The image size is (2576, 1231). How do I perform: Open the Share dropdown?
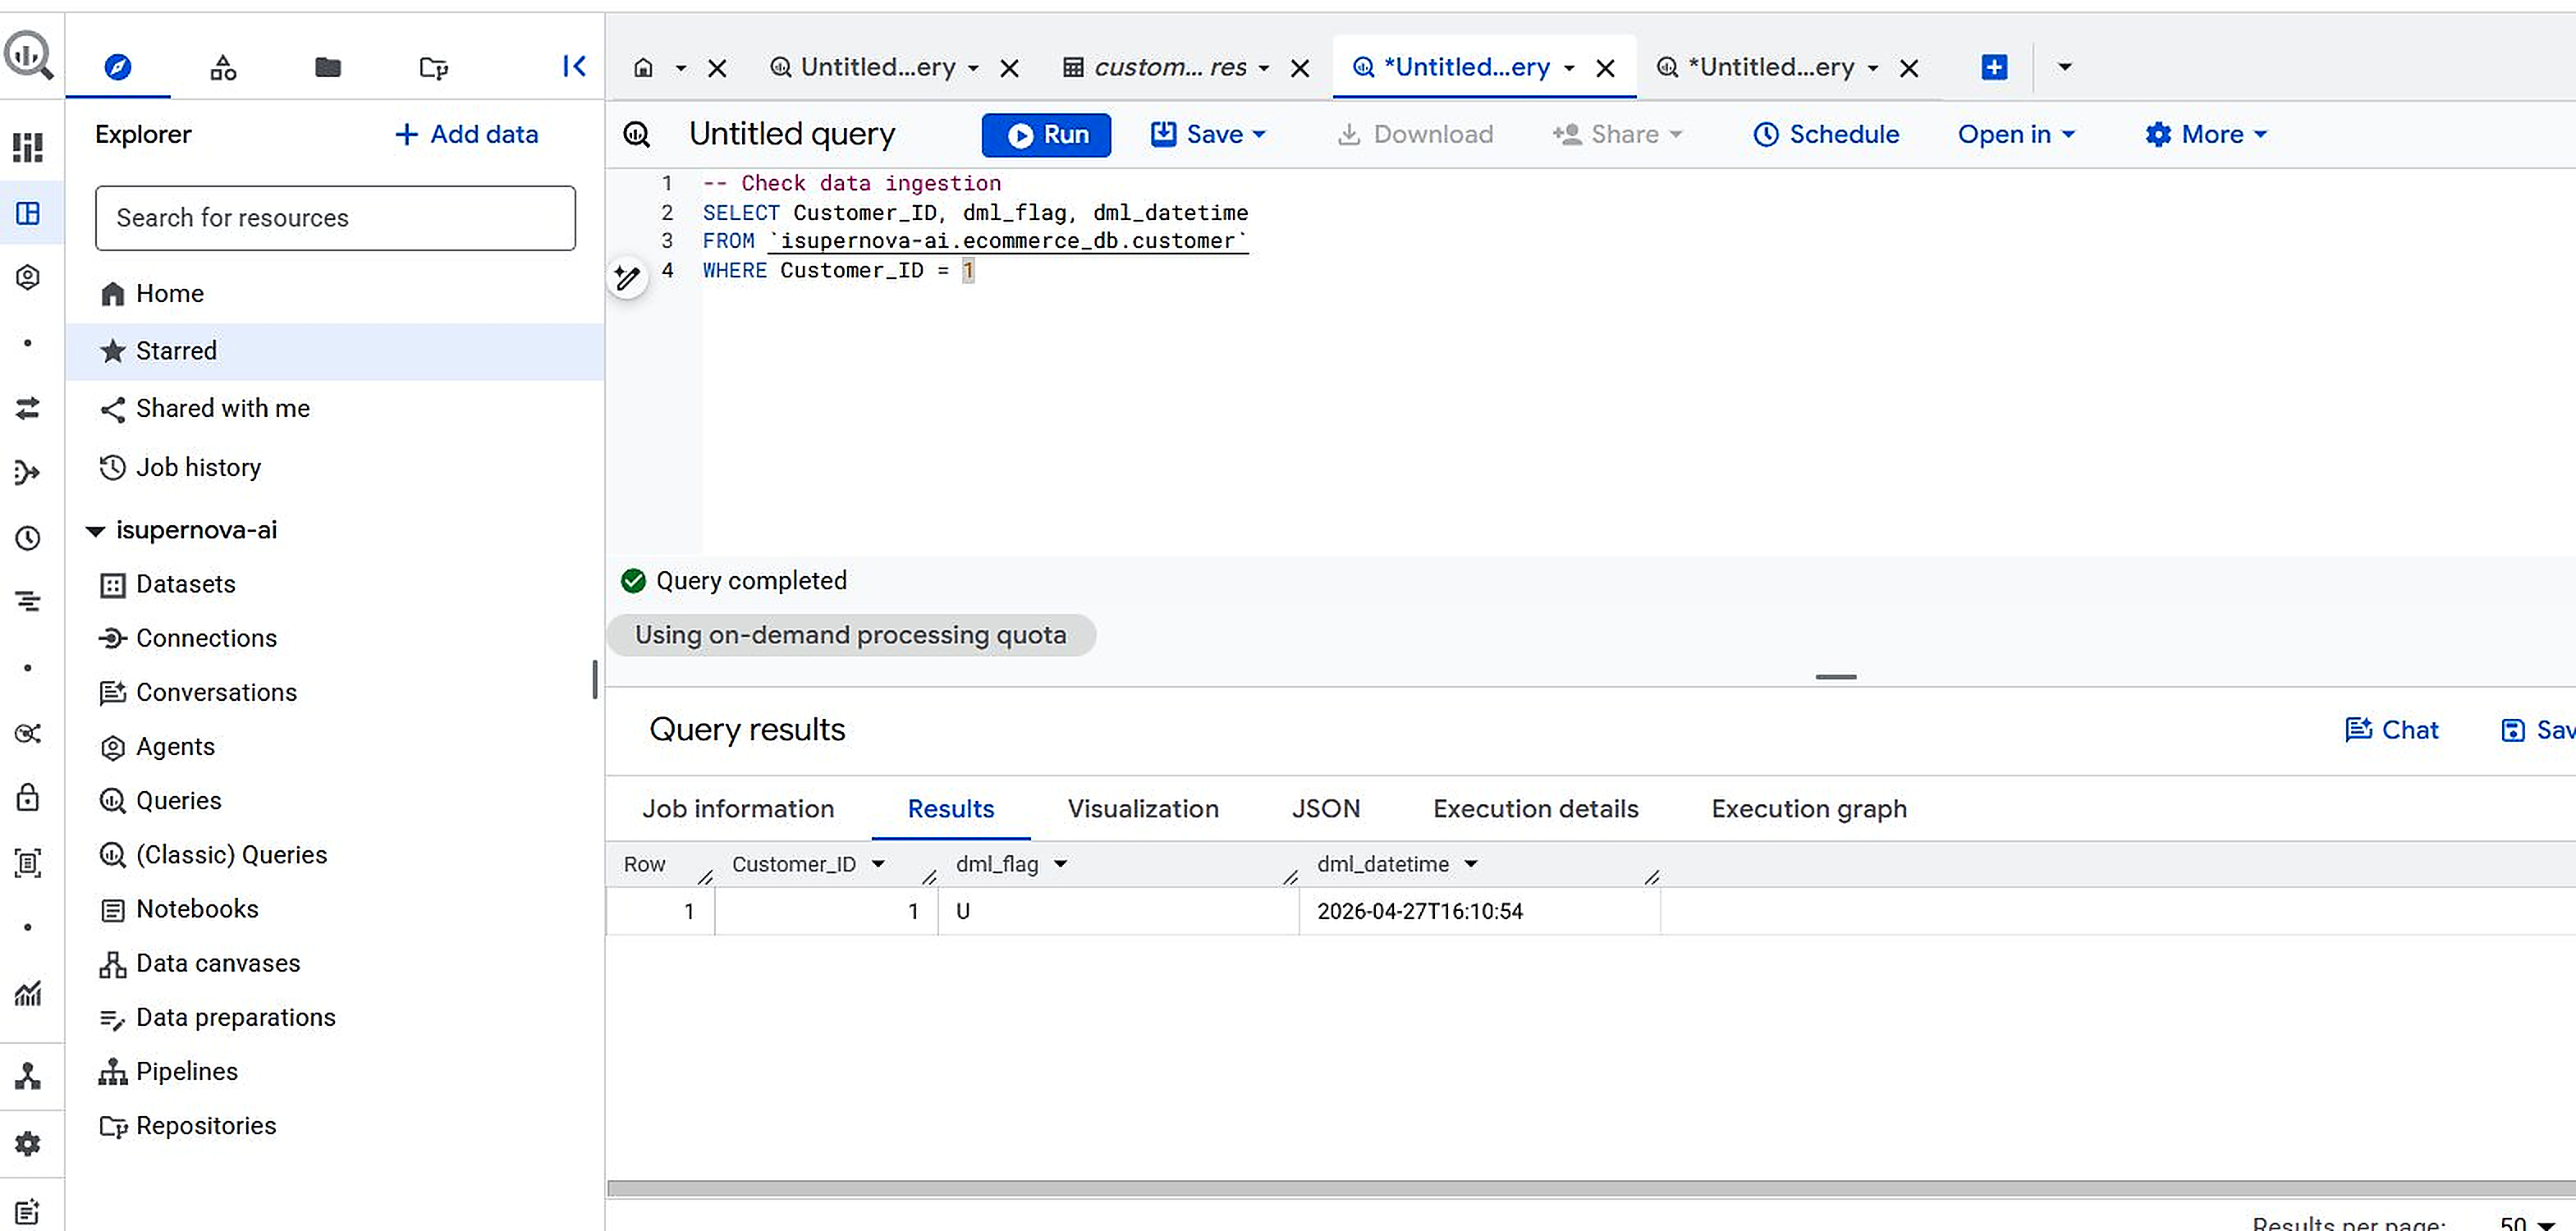1617,134
